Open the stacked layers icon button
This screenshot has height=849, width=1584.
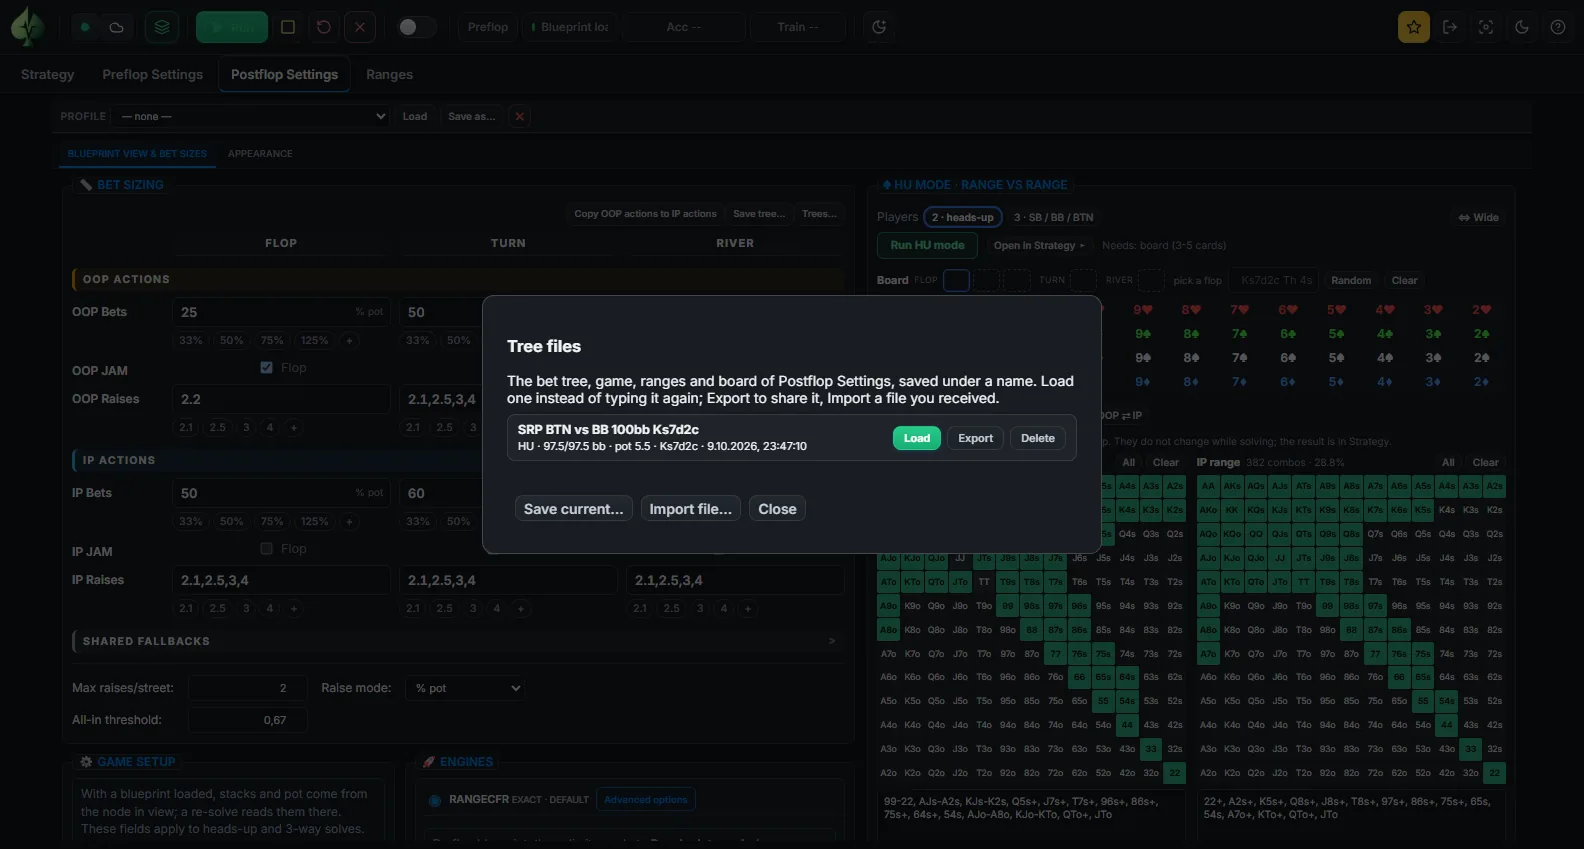pyautogui.click(x=162, y=27)
